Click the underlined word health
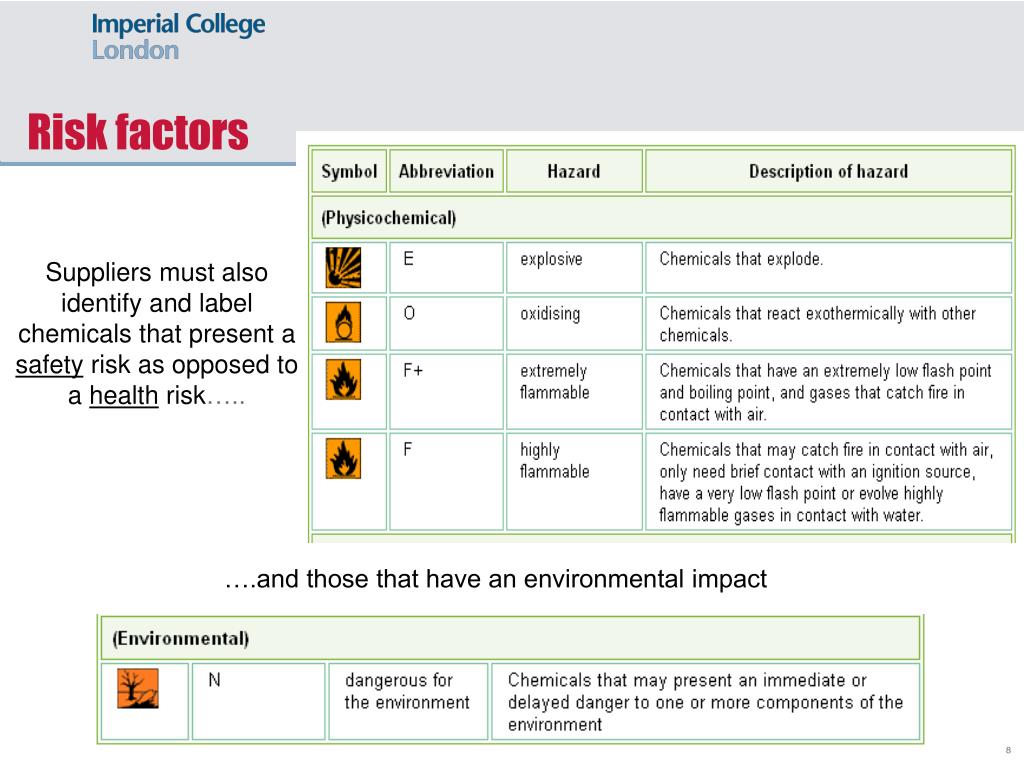 coord(123,395)
